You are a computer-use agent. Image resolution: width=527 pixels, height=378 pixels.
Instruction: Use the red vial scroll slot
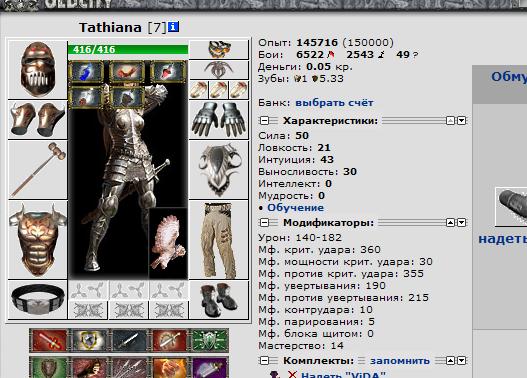click(x=168, y=72)
